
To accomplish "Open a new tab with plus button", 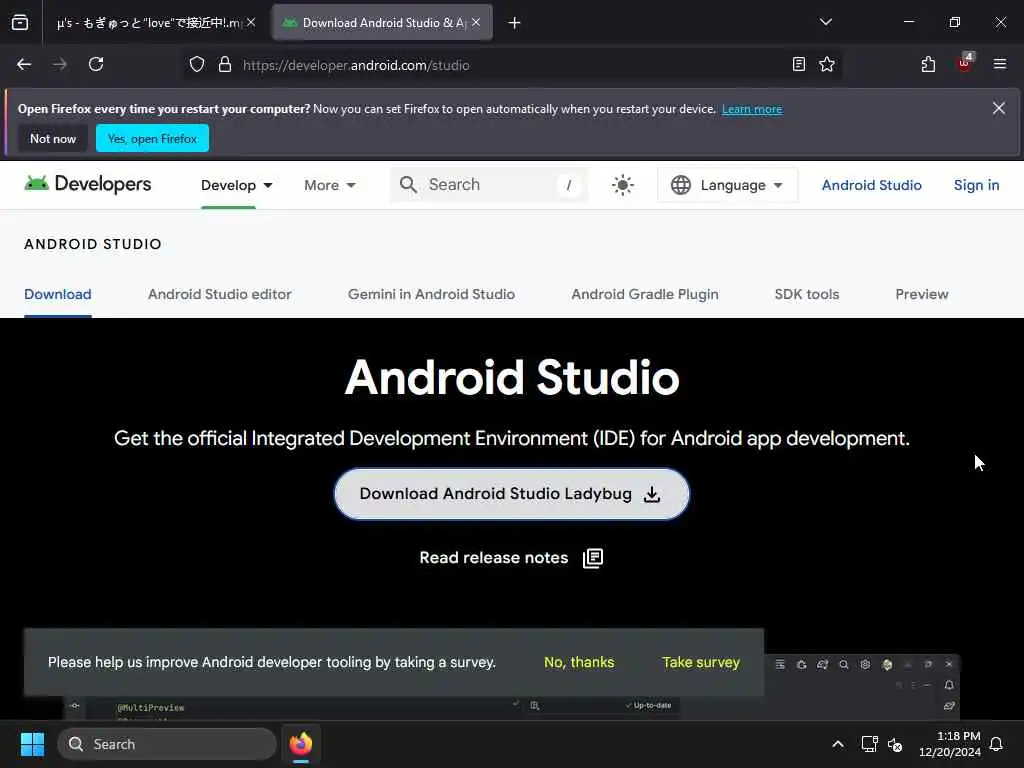I will pyautogui.click(x=515, y=23).
